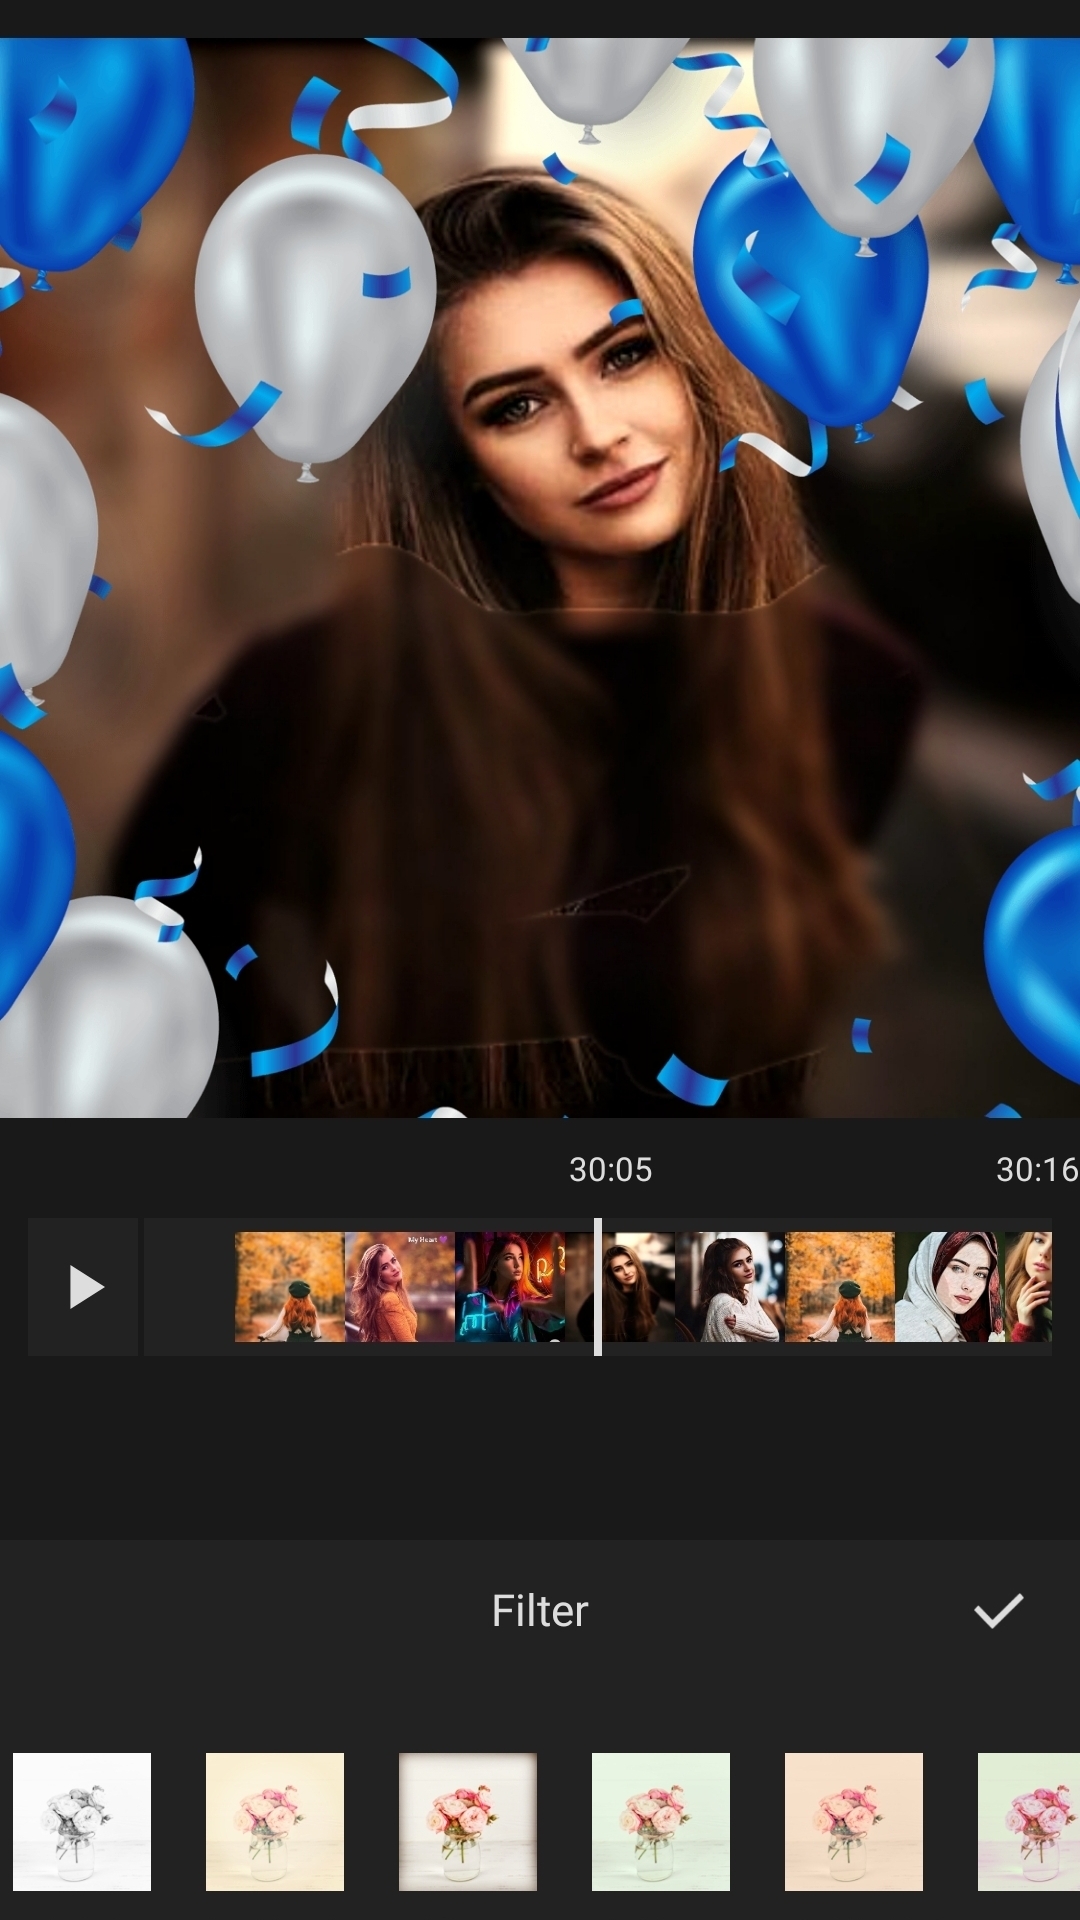Tap the Filter panel title label
Viewport: 1080px width, 1920px height.
click(x=540, y=1611)
